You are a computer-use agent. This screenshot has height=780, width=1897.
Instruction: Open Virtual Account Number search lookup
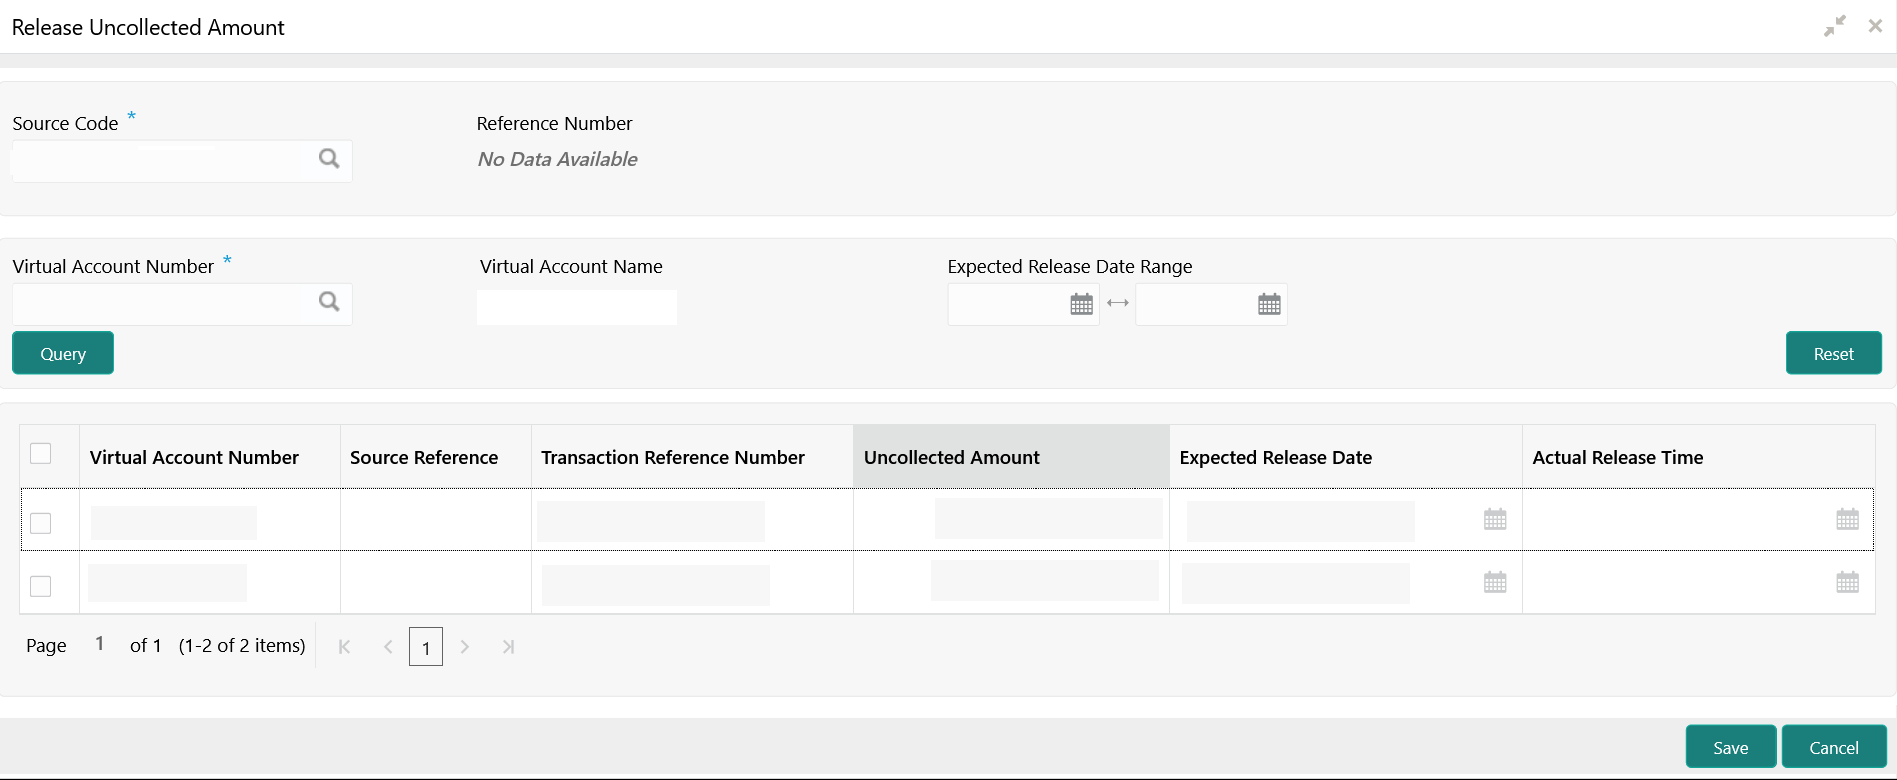click(329, 302)
